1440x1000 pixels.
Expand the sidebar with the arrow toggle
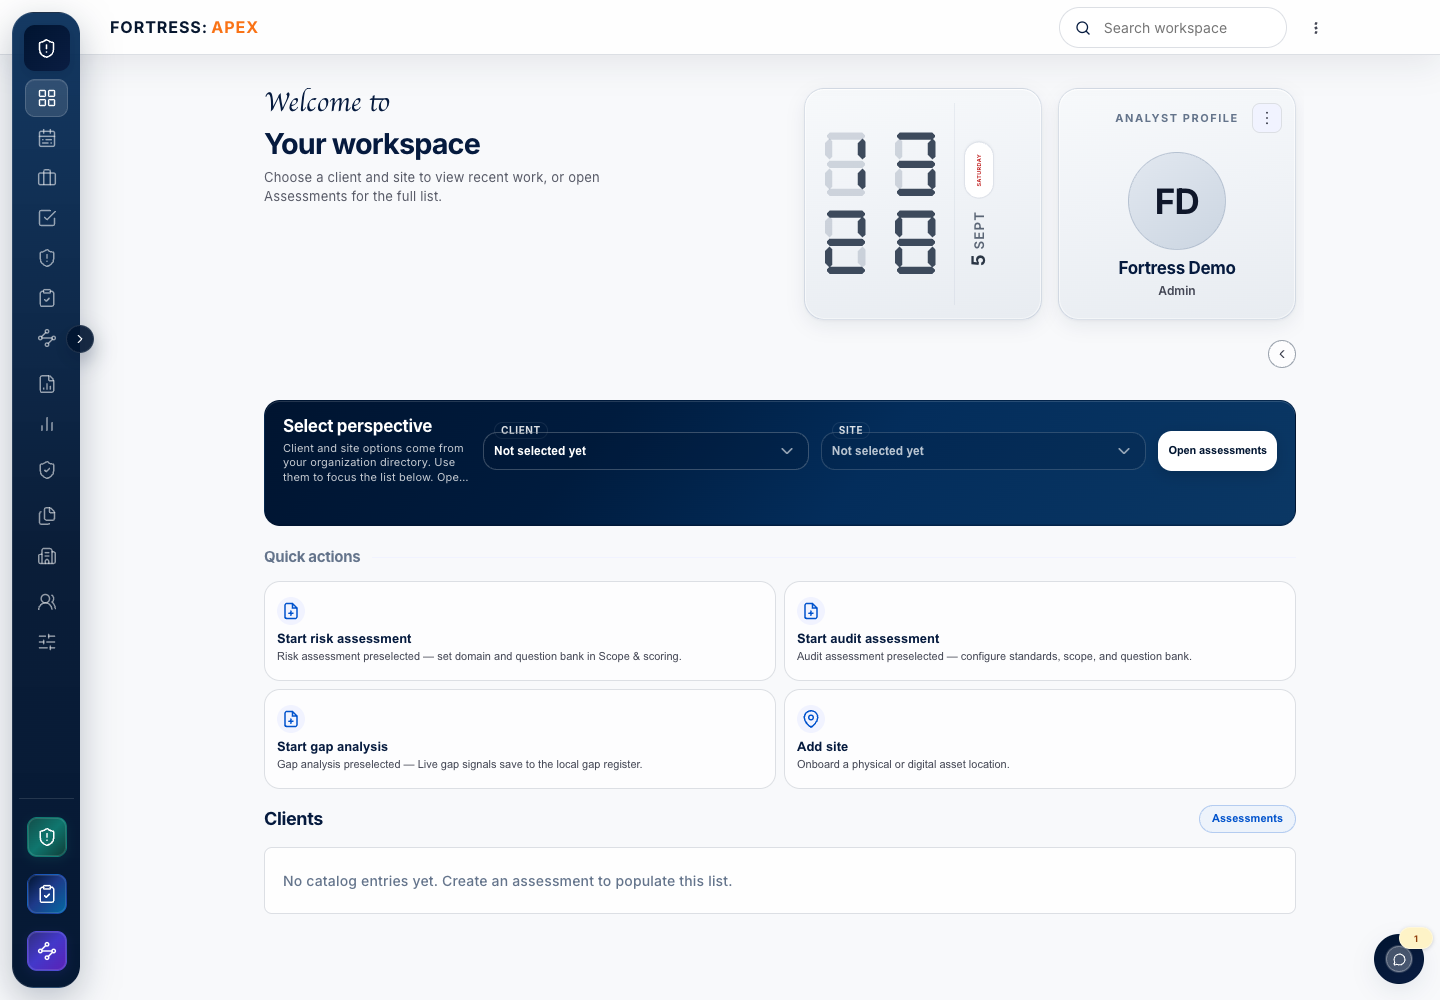click(x=80, y=339)
